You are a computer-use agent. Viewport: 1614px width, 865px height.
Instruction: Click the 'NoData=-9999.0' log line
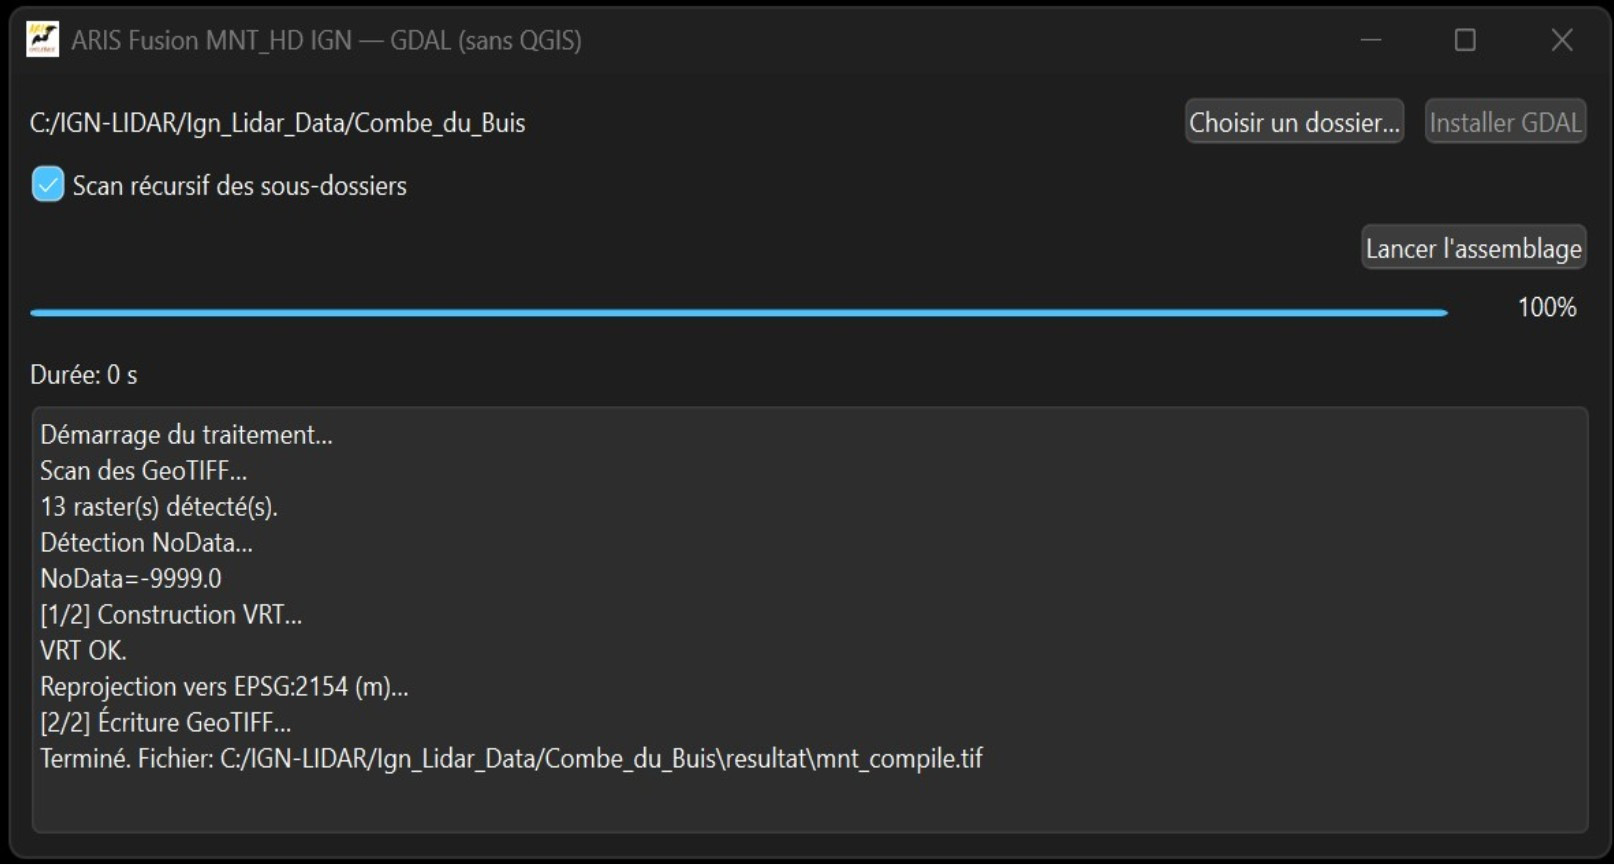(x=131, y=579)
